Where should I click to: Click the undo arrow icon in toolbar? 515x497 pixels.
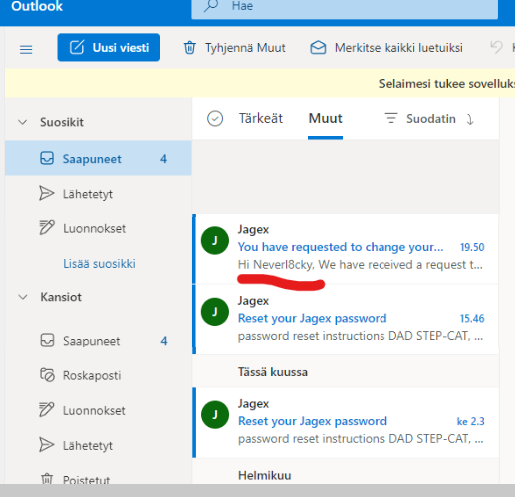coord(496,47)
